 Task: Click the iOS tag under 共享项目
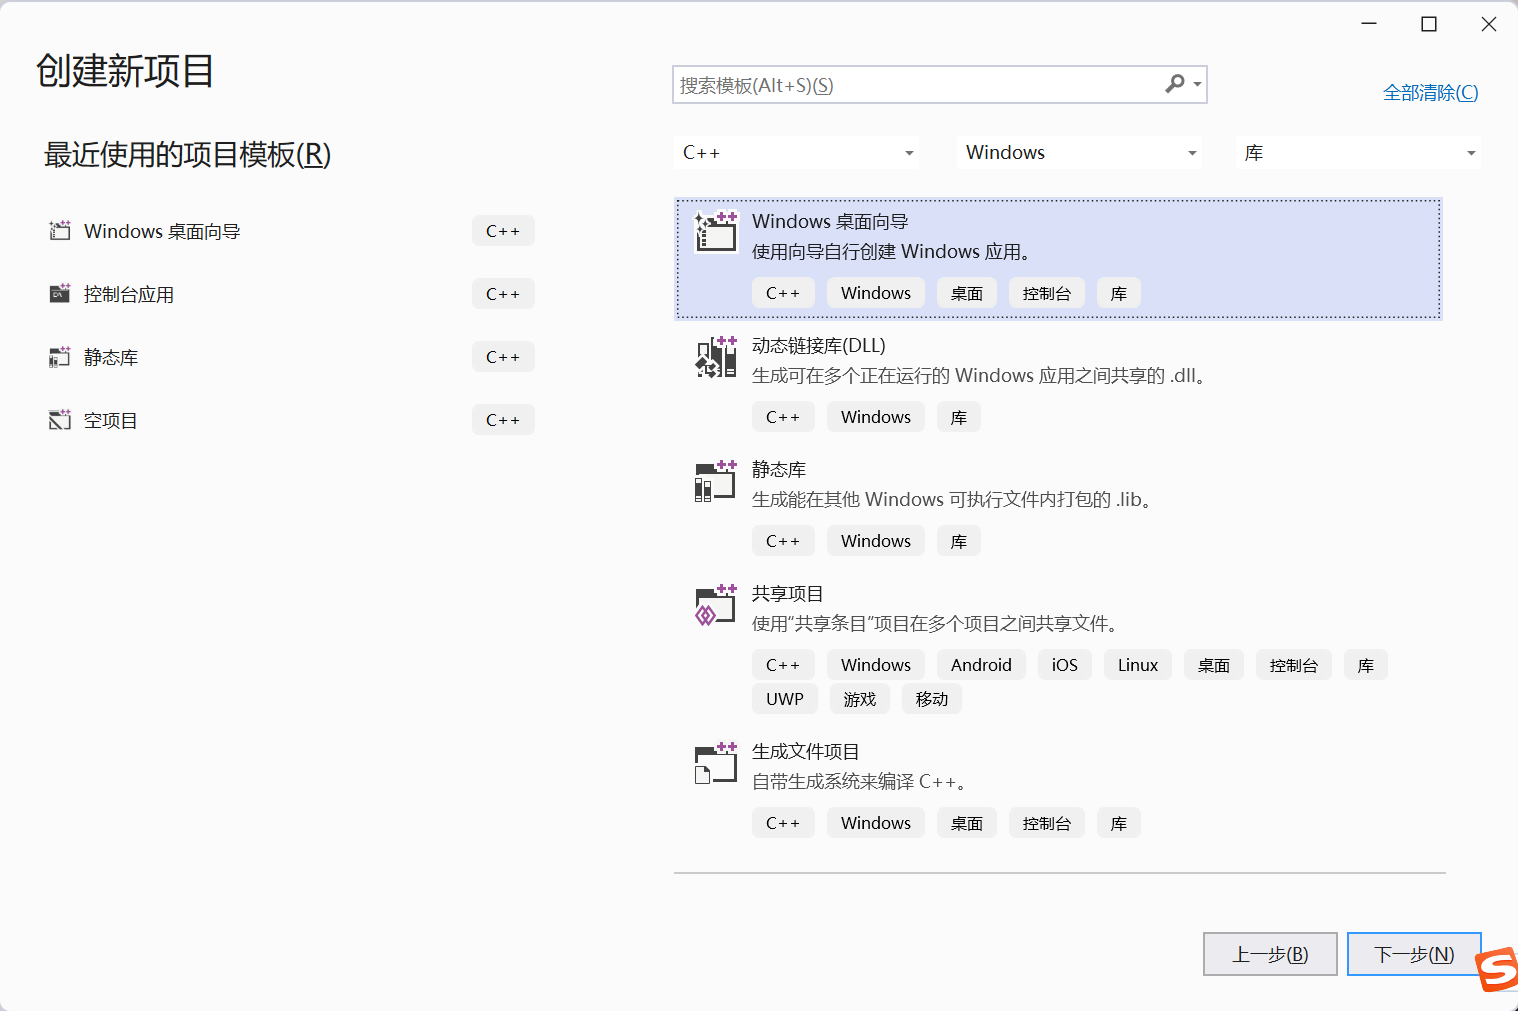[x=1065, y=665]
